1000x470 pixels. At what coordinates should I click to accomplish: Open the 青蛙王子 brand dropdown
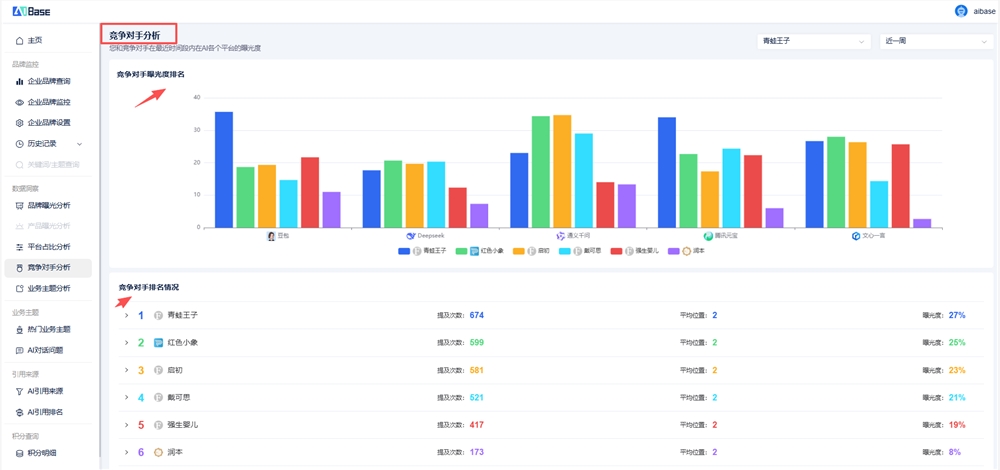tap(813, 41)
